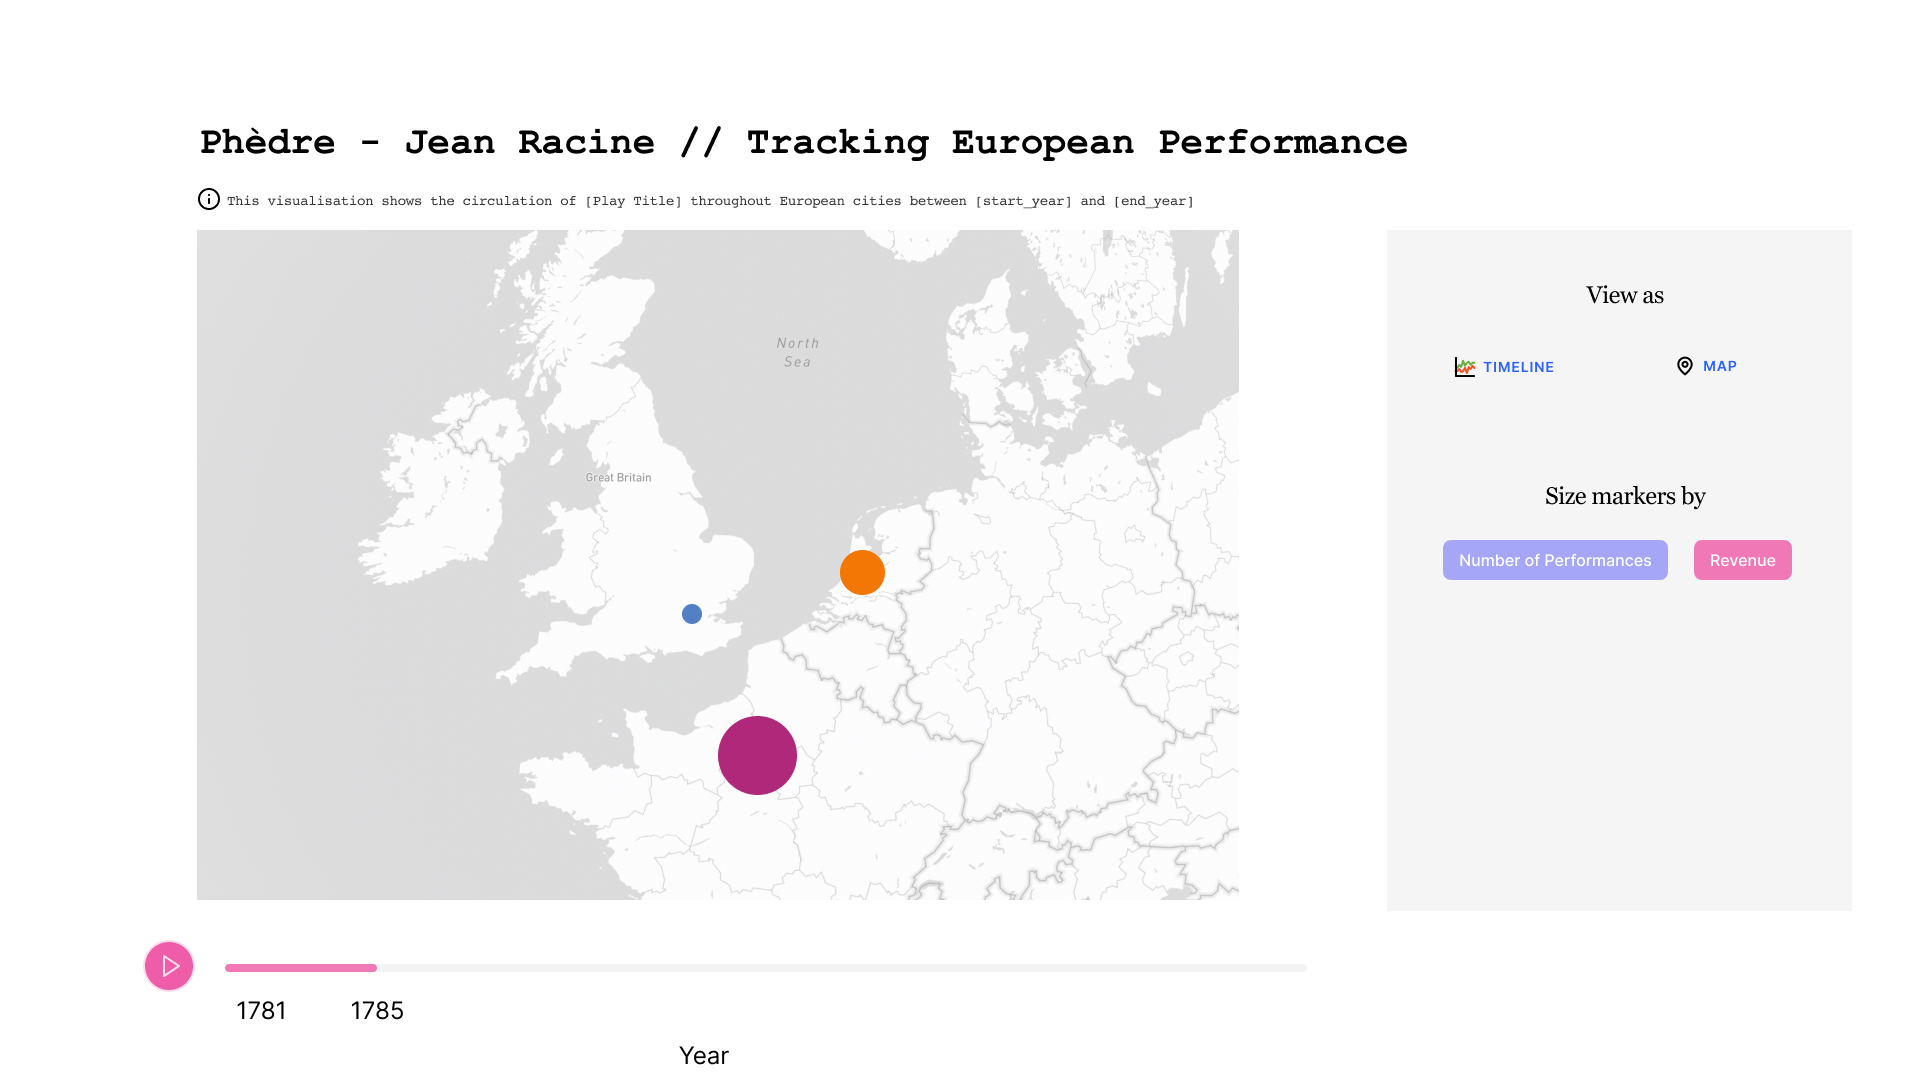
Task: Click the pink filled year progress bar
Action: tap(300, 968)
